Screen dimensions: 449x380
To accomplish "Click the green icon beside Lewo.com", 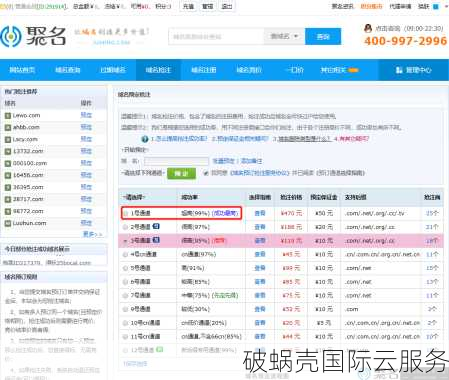I will pyautogui.click(x=8, y=116).
